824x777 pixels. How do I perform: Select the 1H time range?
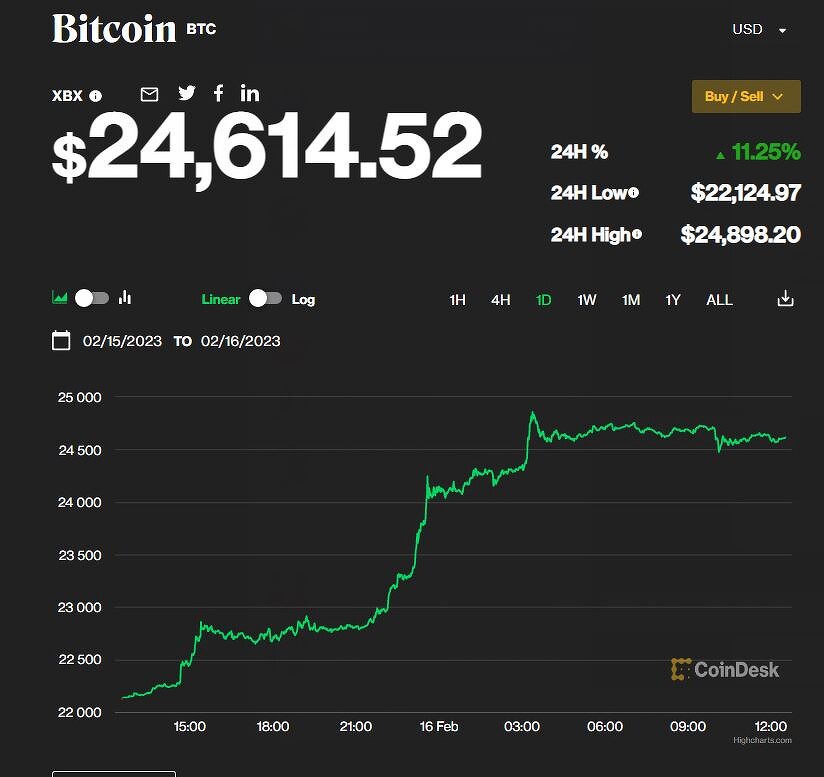(x=457, y=300)
